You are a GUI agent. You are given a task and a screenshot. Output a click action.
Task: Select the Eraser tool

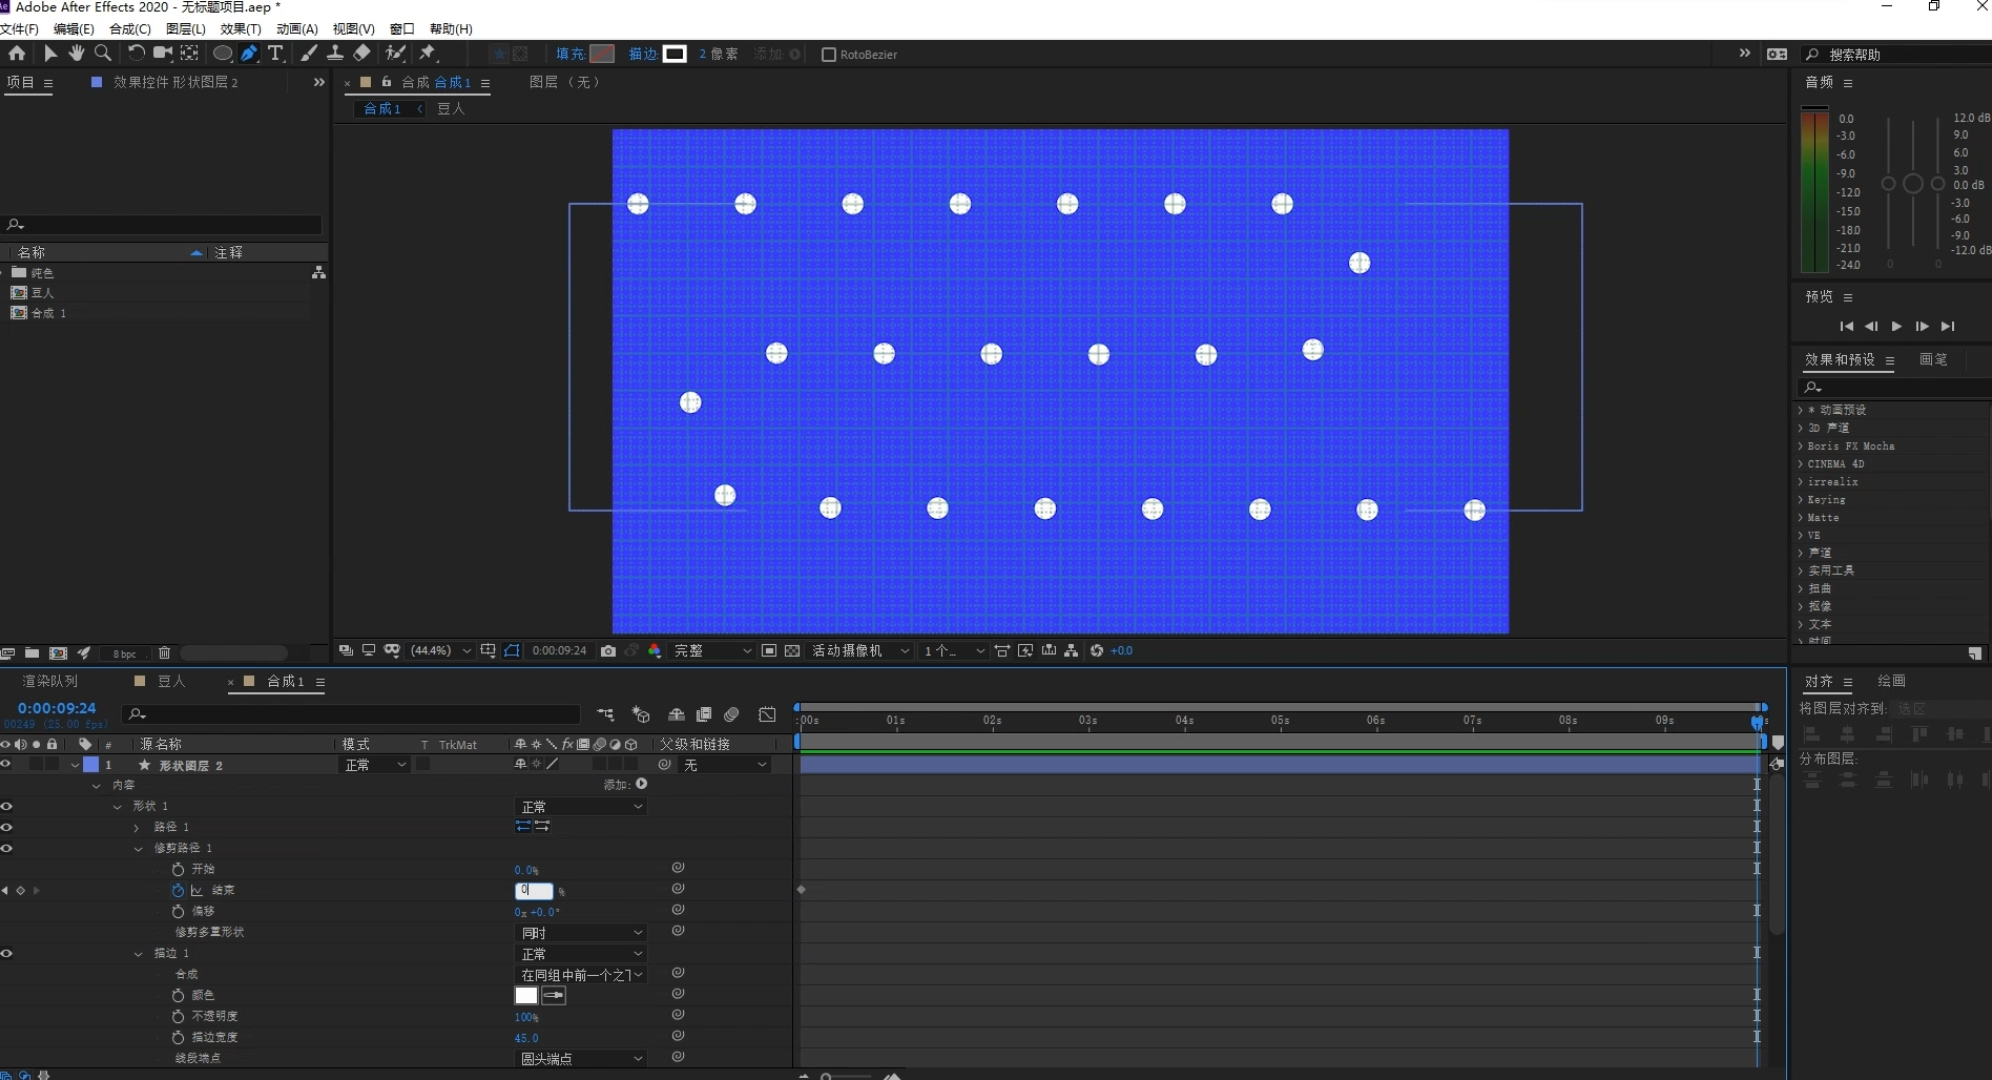click(x=362, y=53)
